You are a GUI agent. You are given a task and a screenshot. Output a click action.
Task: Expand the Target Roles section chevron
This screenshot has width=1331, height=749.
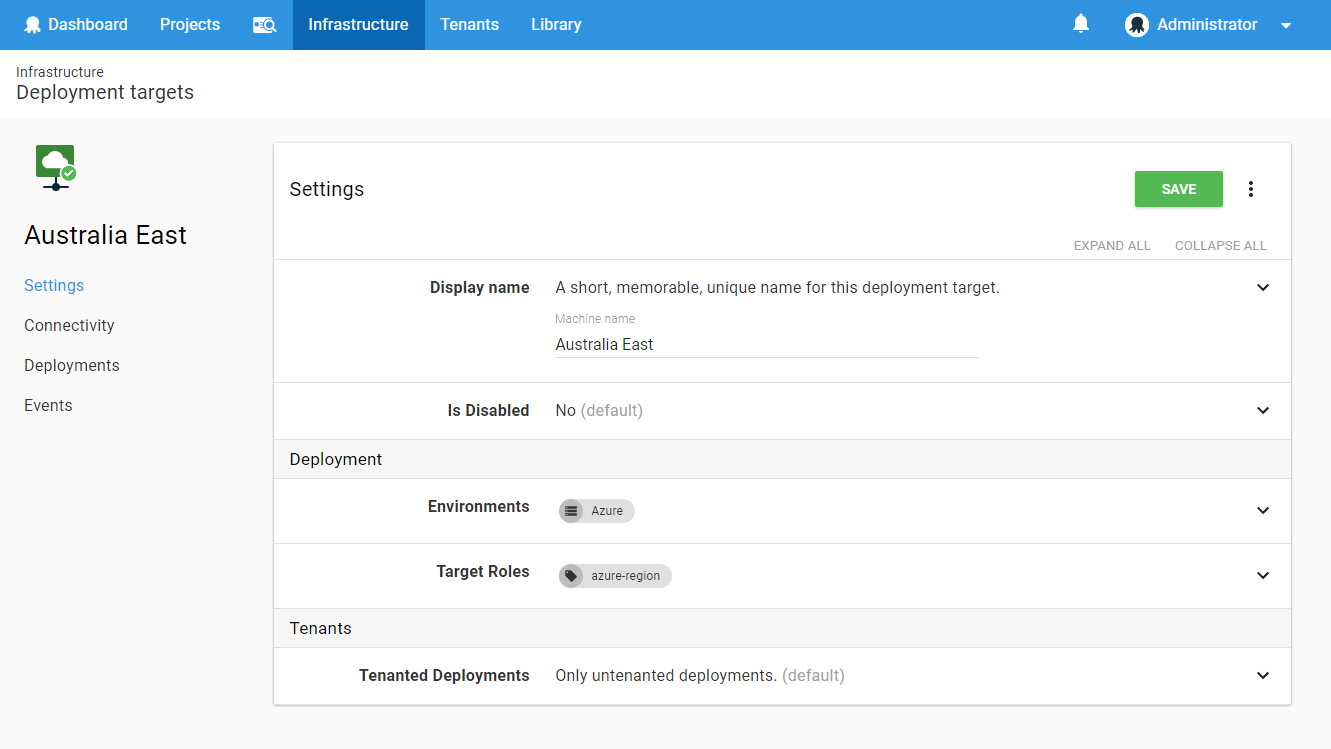pos(1262,576)
